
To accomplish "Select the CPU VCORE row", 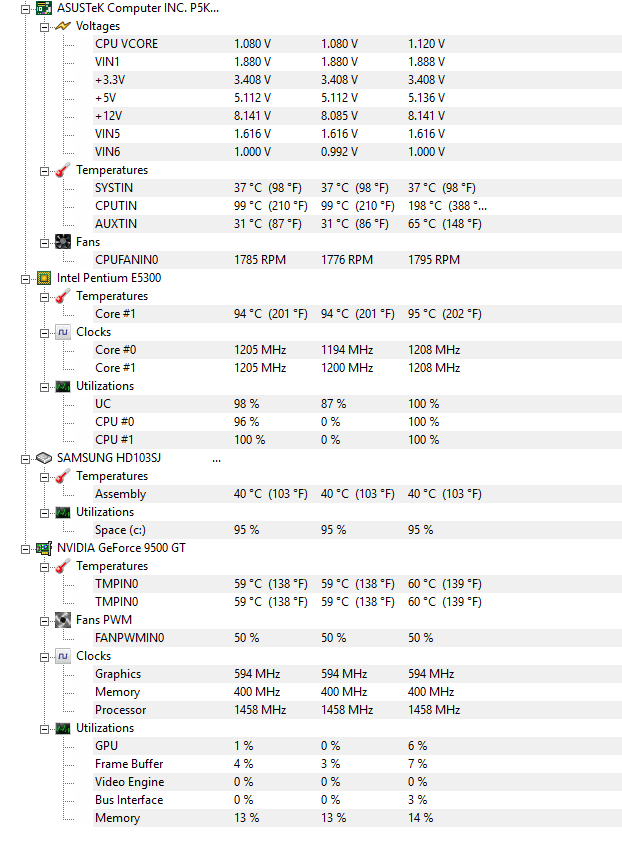I will pos(357,44).
